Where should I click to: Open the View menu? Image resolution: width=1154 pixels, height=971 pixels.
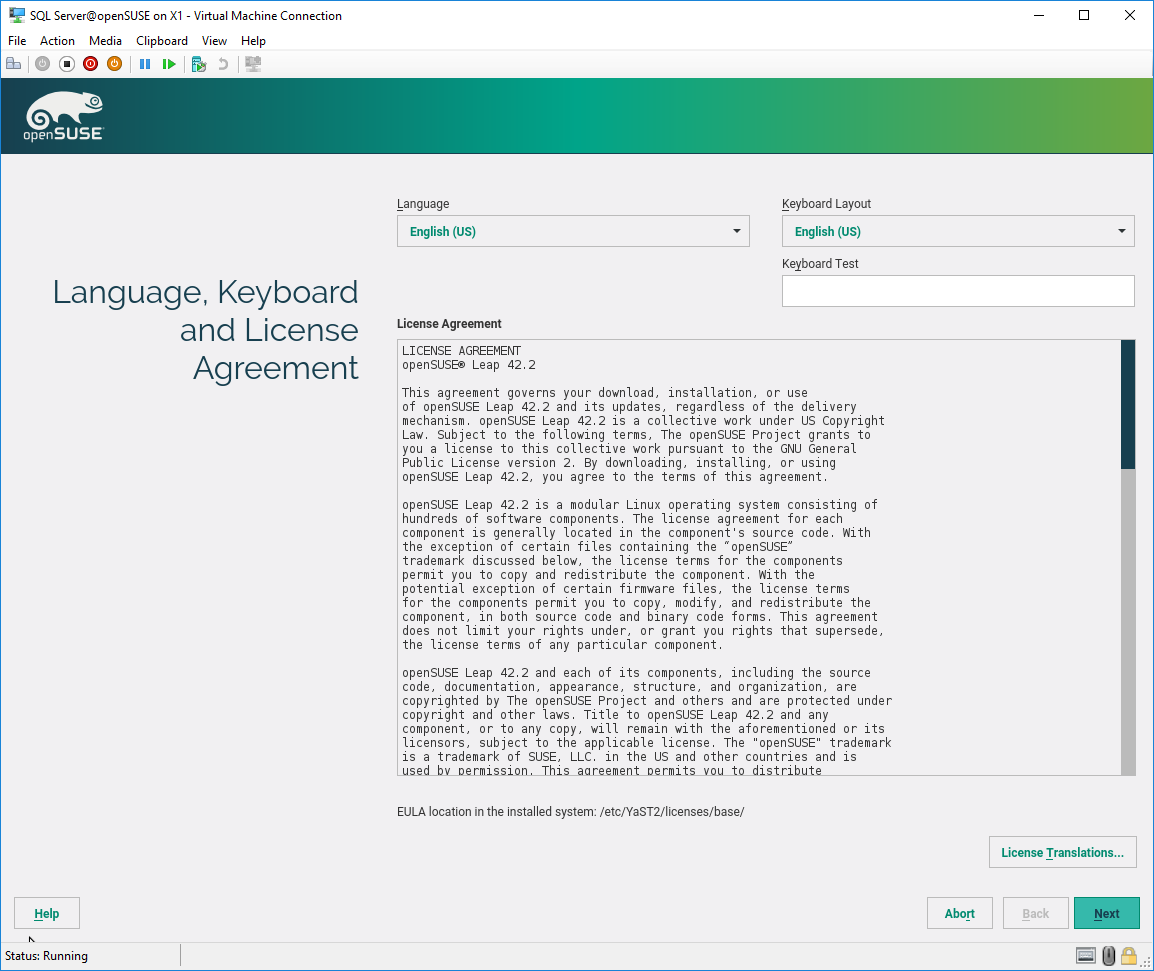[x=214, y=40]
